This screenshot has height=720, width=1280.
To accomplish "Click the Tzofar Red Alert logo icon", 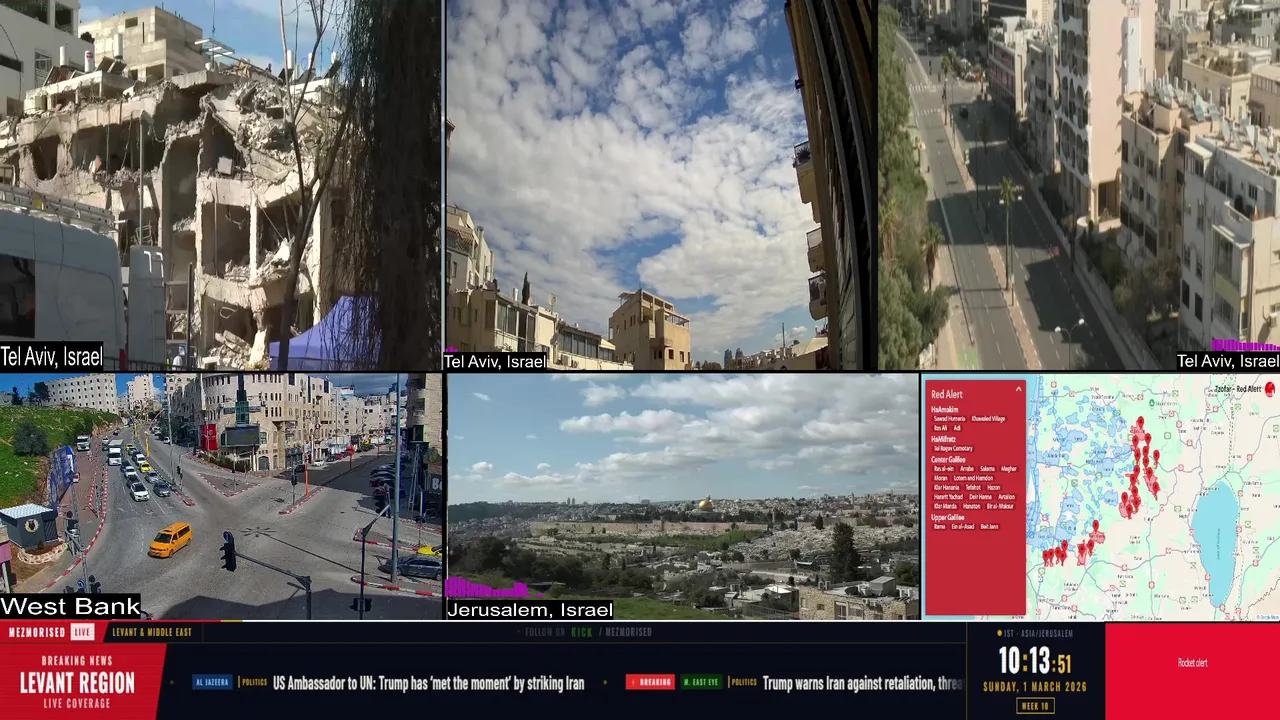I will 1270,389.
